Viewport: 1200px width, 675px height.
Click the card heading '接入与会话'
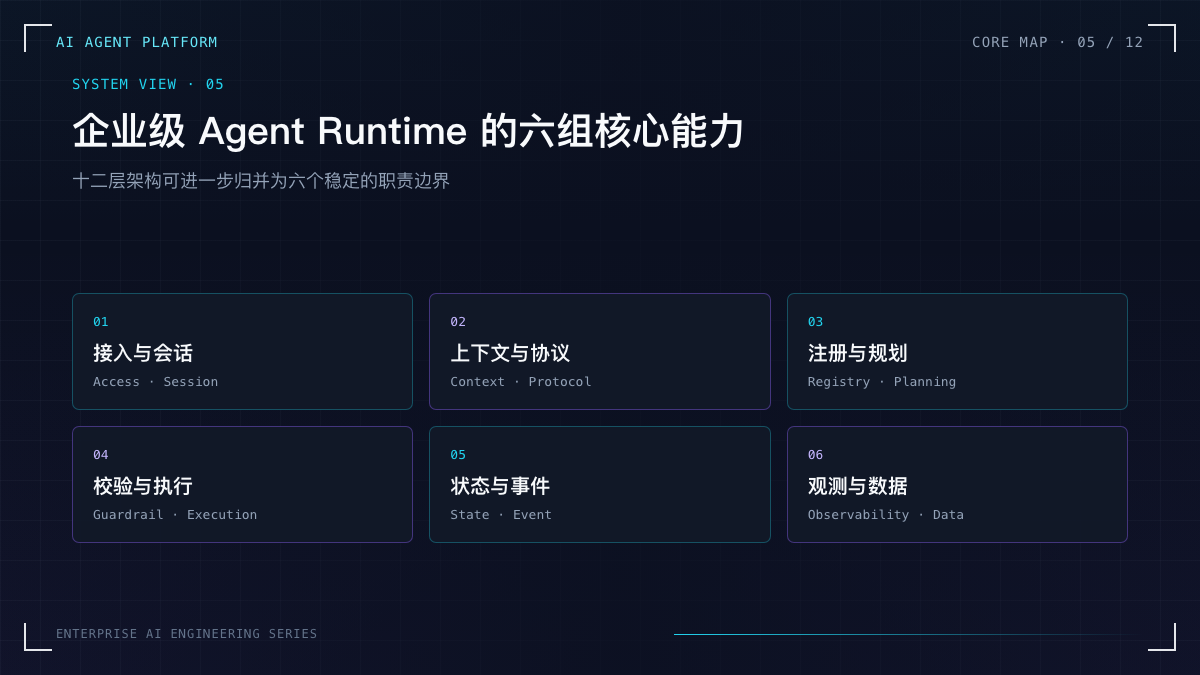143,353
